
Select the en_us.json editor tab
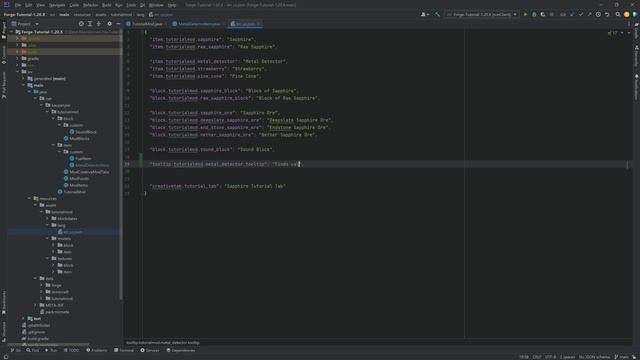(x=245, y=24)
